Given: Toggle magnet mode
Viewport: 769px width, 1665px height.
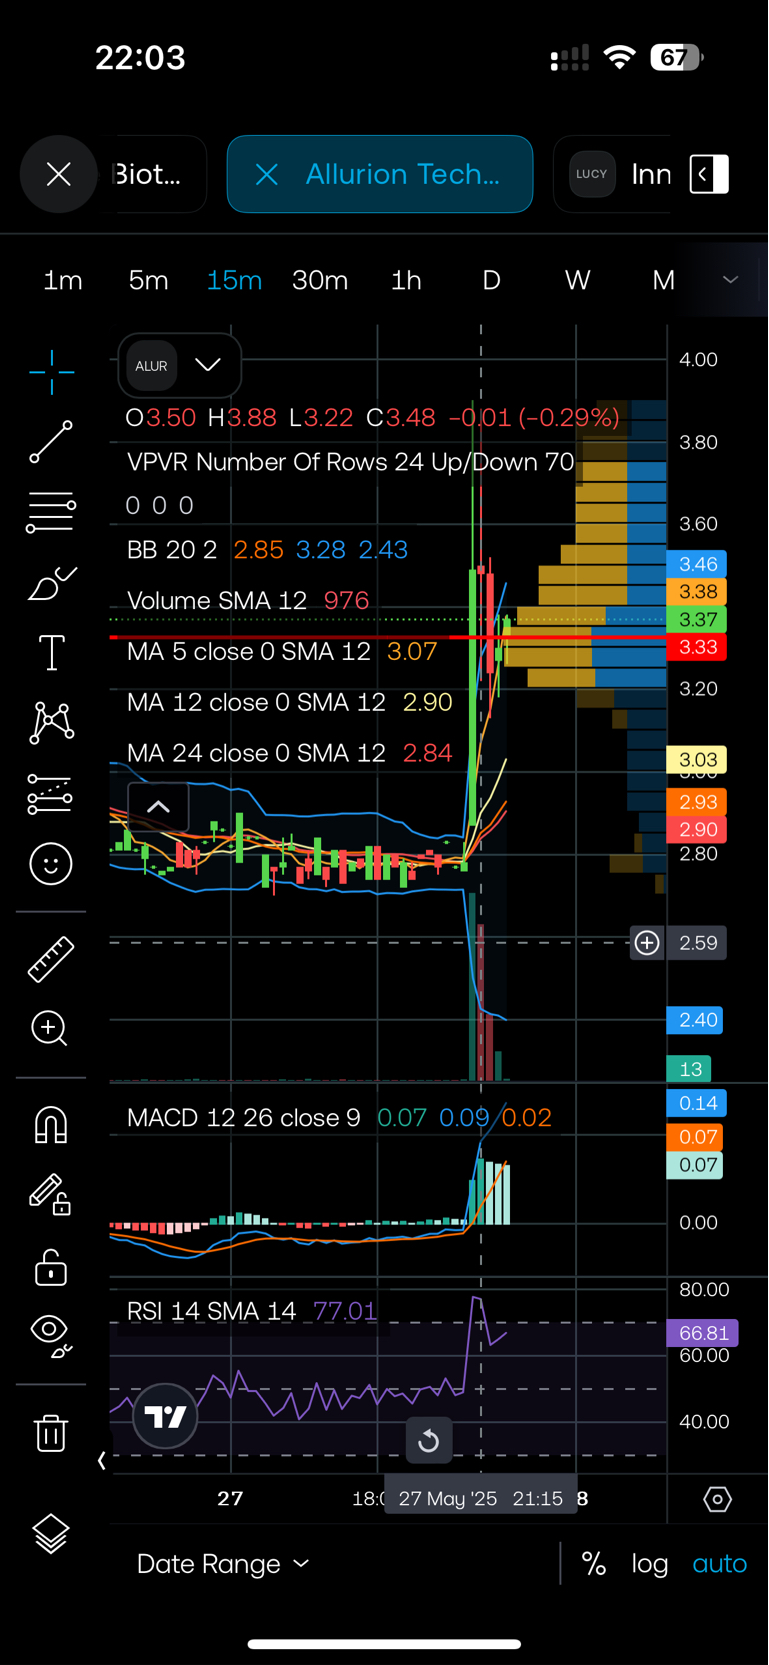Looking at the screenshot, I should pos(51,1125).
